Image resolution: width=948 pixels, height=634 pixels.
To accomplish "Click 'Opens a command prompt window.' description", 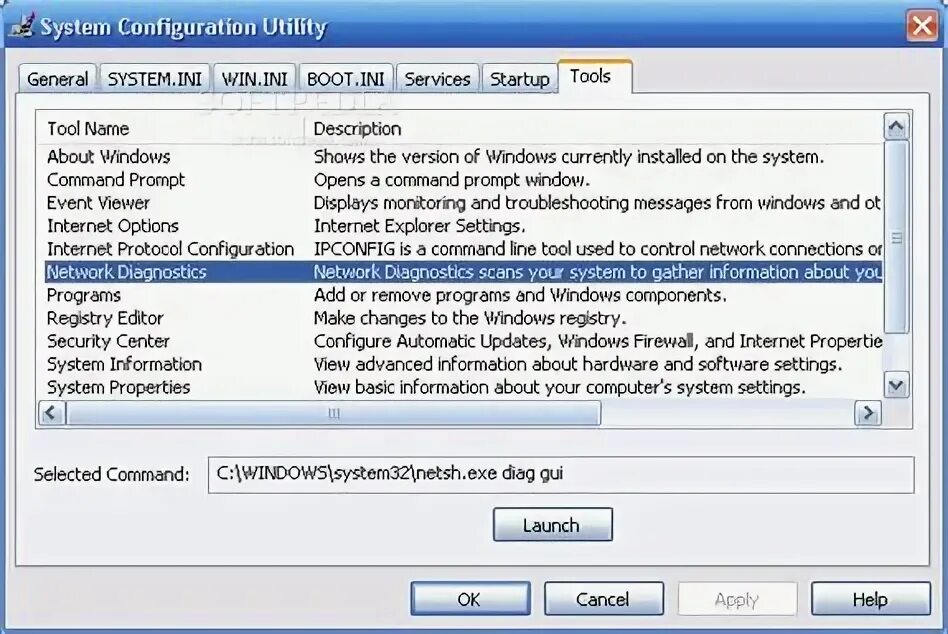I will tap(452, 180).
